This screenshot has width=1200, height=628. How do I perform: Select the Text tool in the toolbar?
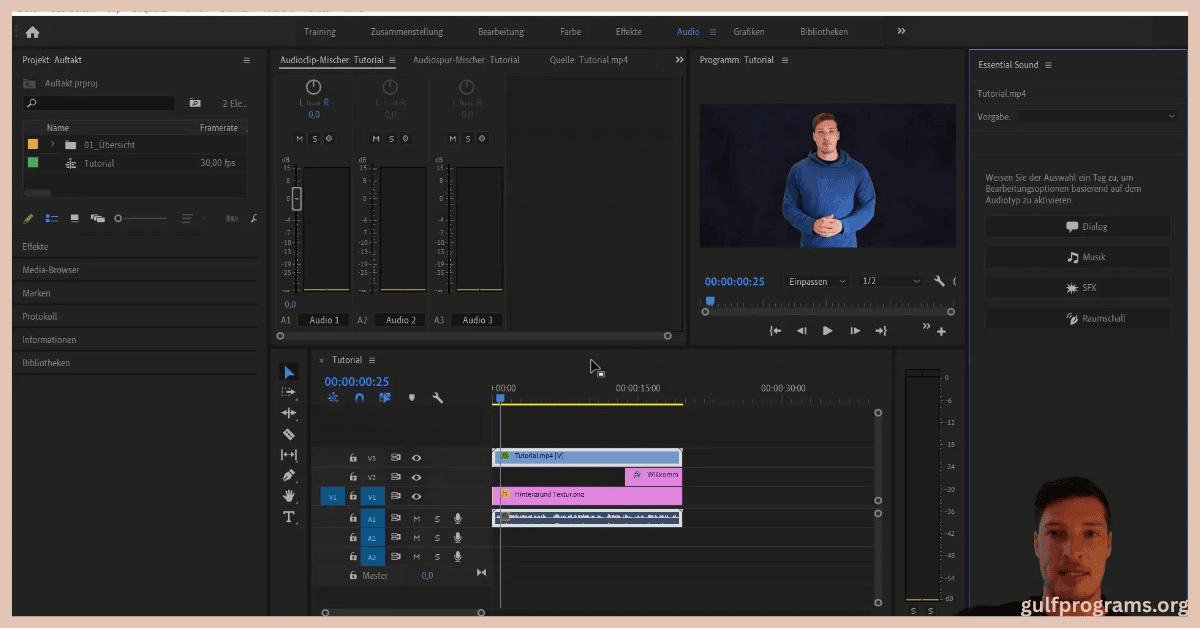[x=289, y=517]
